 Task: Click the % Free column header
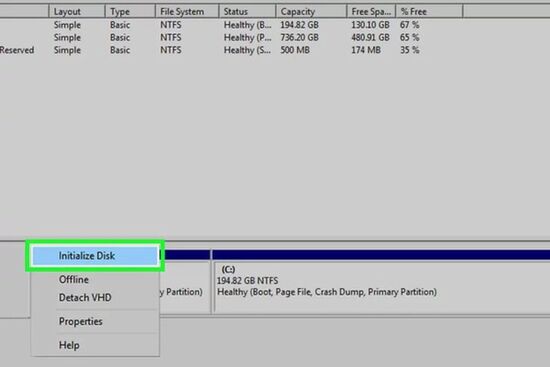point(429,12)
